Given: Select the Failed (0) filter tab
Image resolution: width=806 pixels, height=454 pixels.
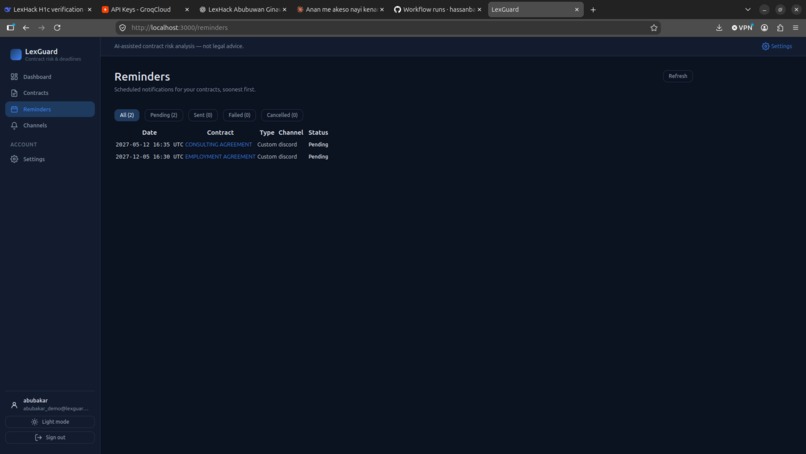Looking at the screenshot, I should pos(239,115).
